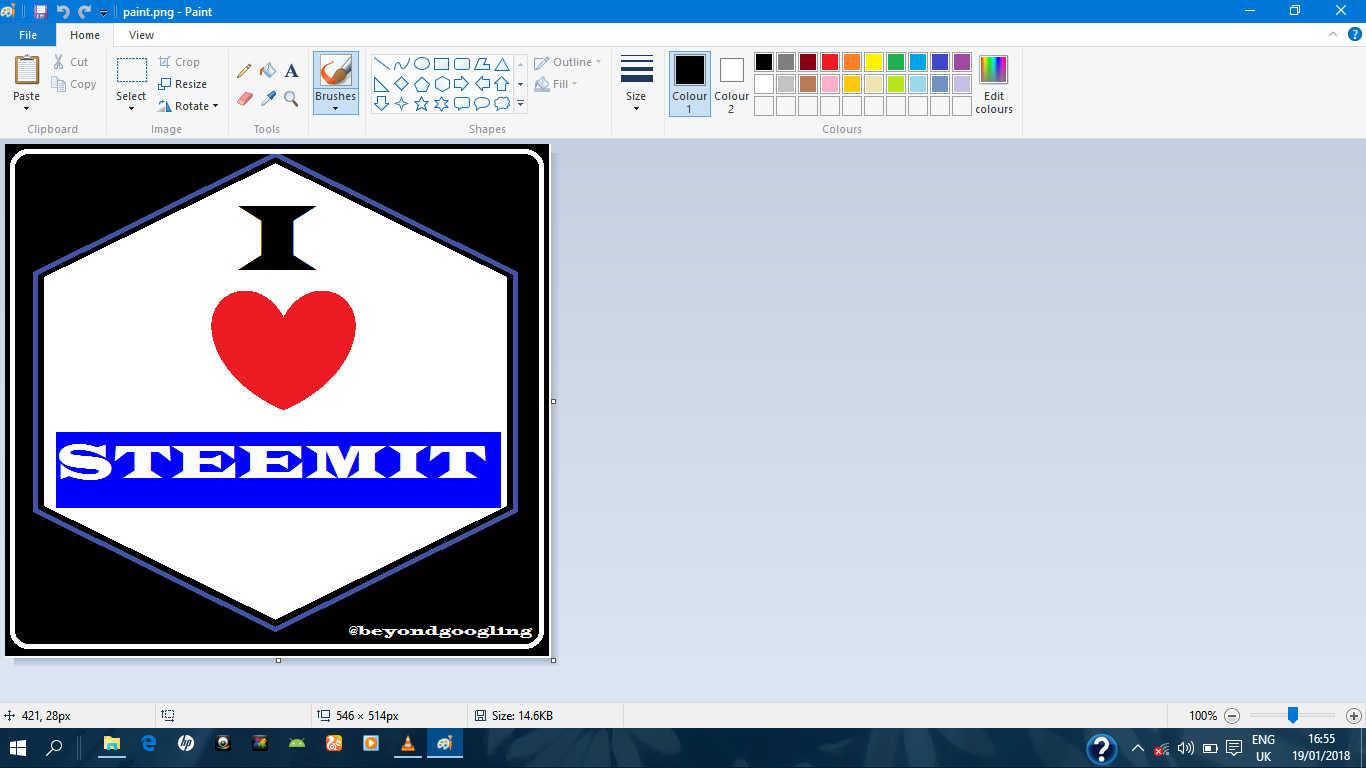
Task: Save using the quick access floppy icon
Action: [x=40, y=12]
